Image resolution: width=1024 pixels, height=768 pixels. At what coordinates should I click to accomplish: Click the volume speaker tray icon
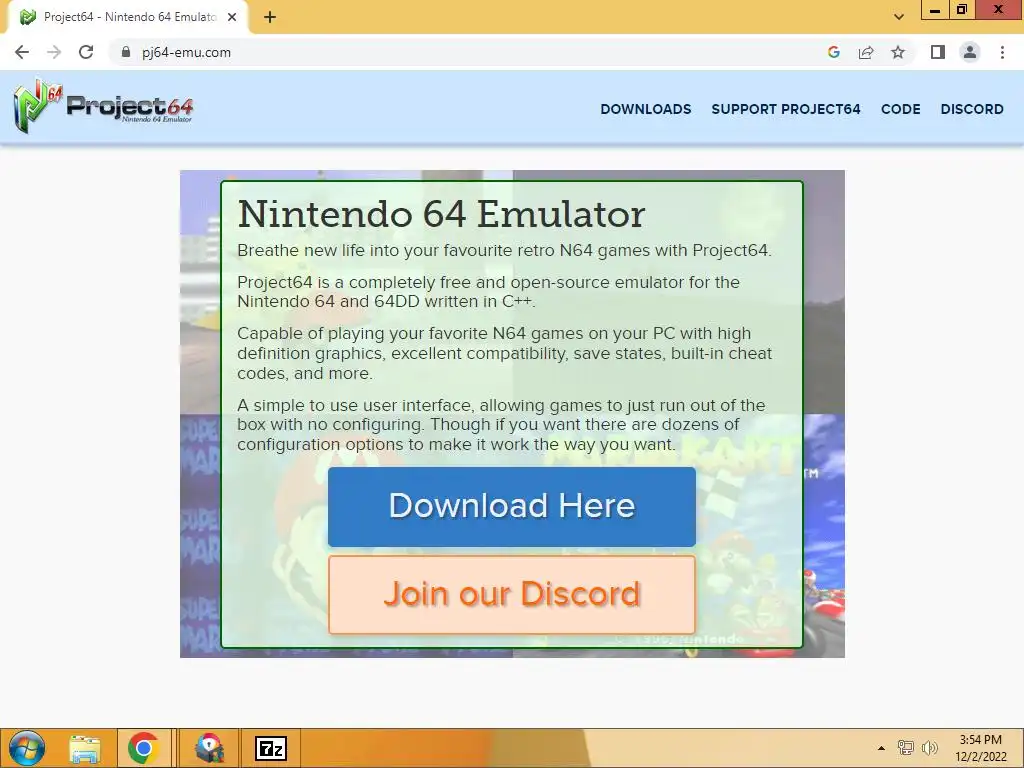[930, 748]
